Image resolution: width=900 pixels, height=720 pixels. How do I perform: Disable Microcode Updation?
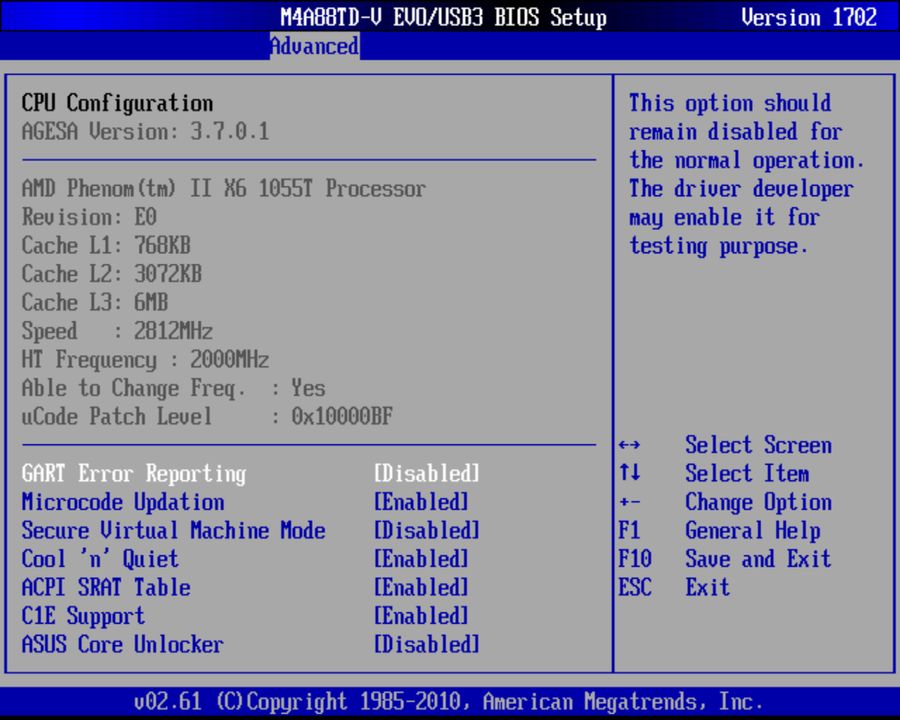coord(423,502)
